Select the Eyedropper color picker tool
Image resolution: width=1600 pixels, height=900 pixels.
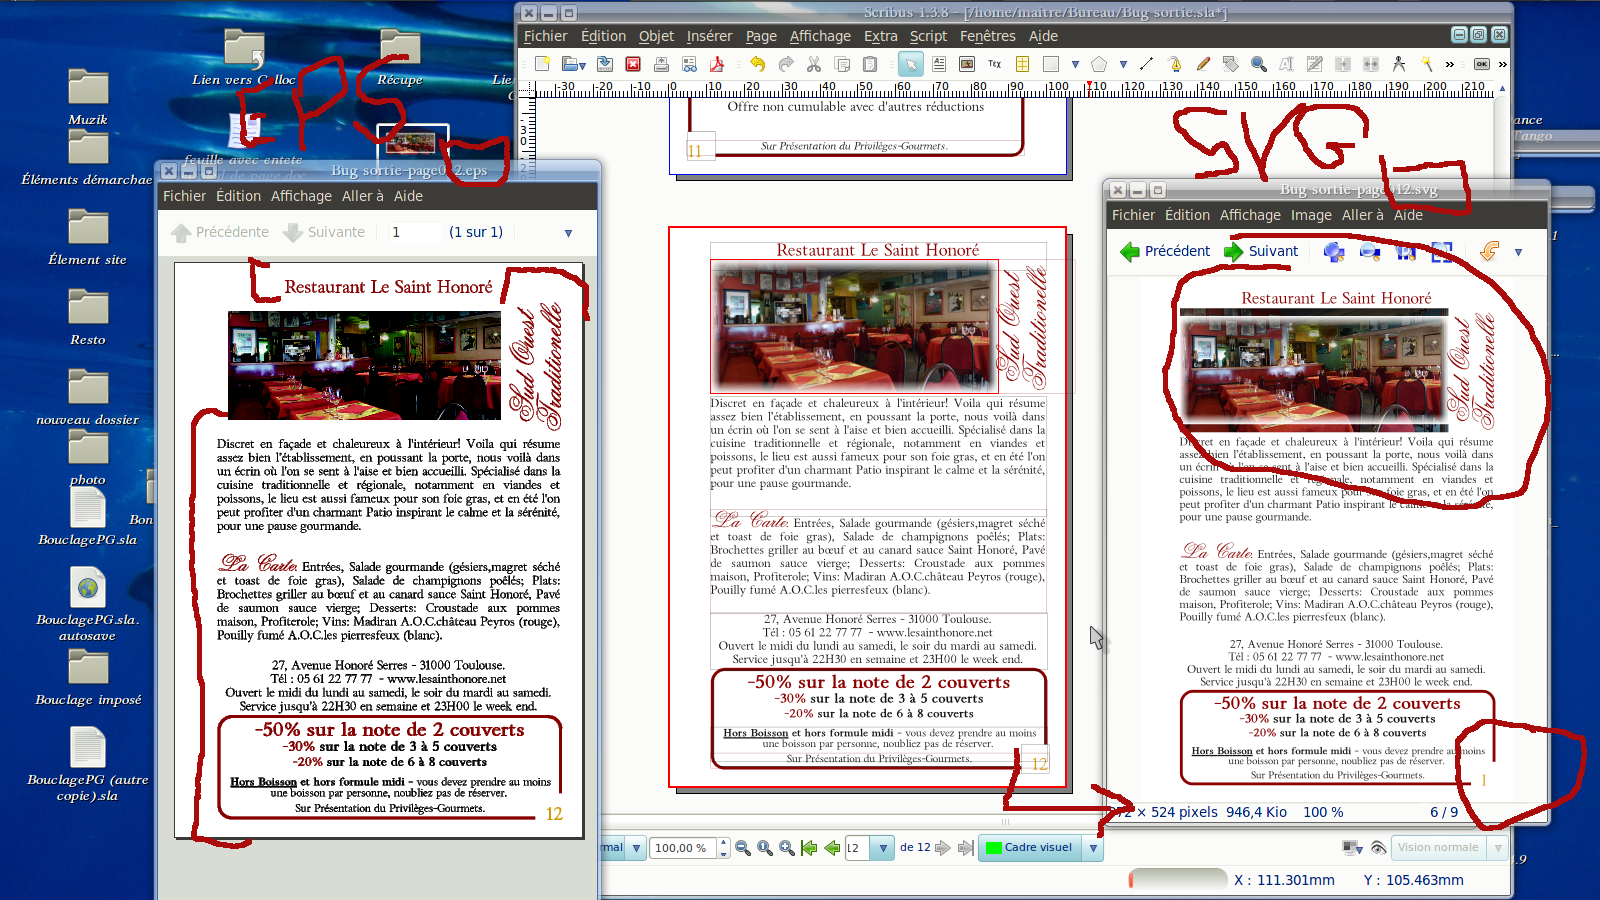1427,64
